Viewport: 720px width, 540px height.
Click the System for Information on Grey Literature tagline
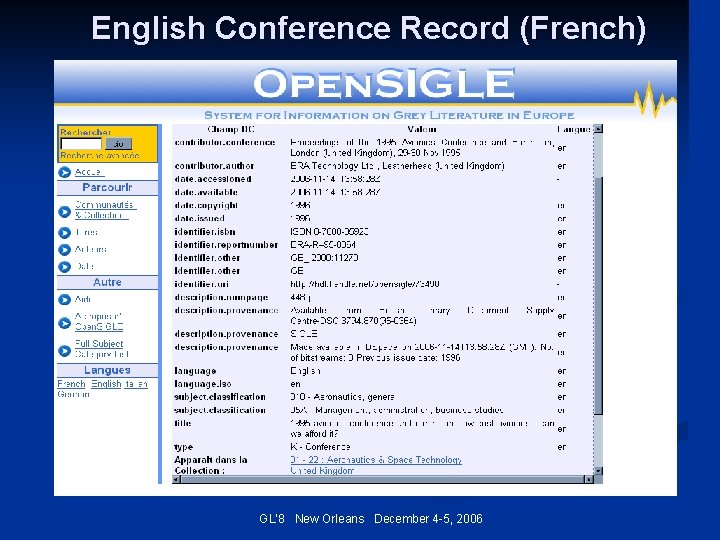click(389, 115)
